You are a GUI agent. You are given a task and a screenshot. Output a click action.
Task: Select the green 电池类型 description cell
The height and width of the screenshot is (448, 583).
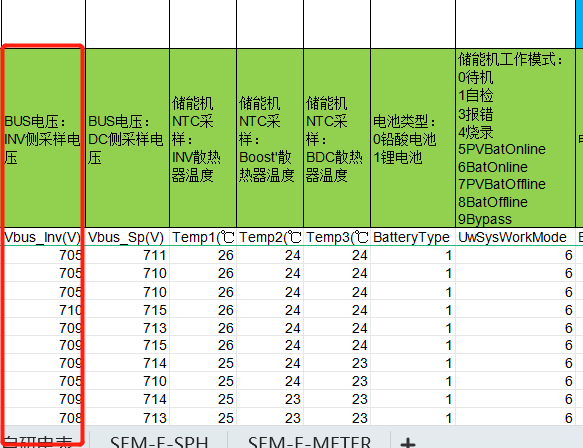coord(413,138)
